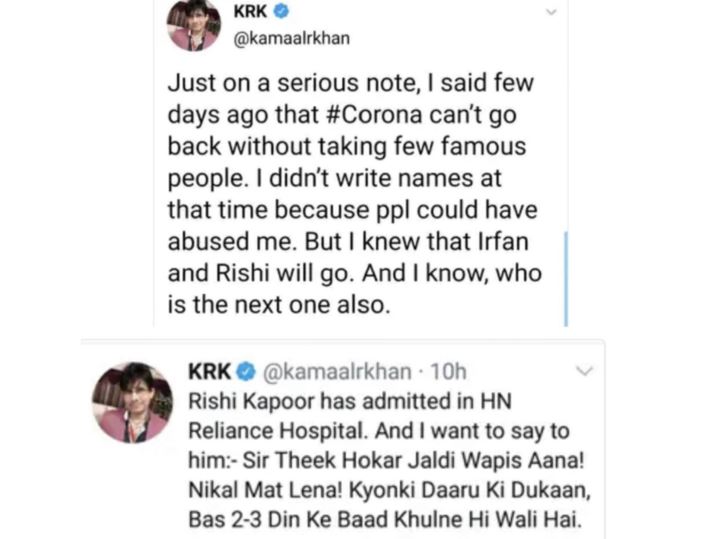The height and width of the screenshot is (539, 723).
Task: Click the verified badge in the 10h tweet header
Action: (x=246, y=372)
